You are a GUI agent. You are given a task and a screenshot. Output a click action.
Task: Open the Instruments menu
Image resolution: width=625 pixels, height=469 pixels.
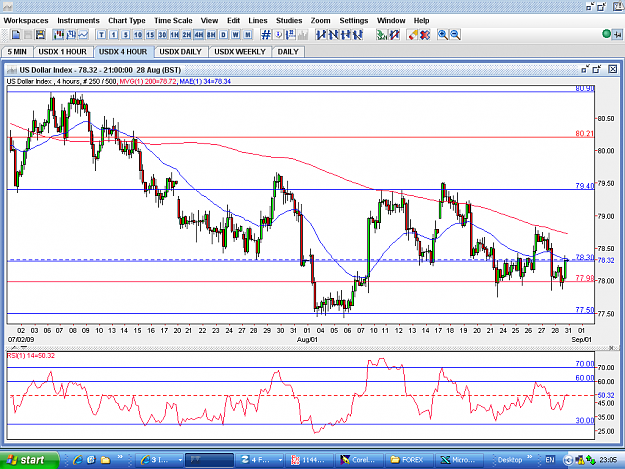(x=78, y=20)
